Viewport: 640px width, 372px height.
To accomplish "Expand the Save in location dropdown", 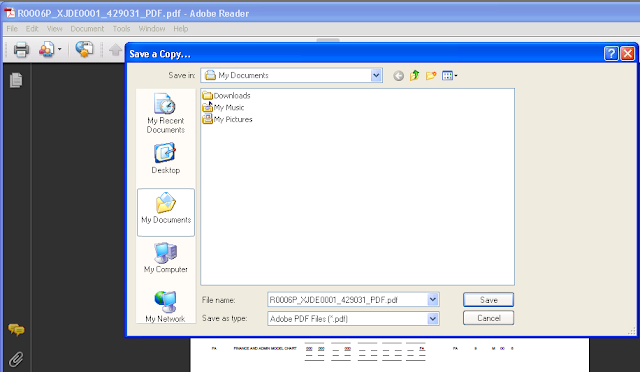I will tap(376, 75).
